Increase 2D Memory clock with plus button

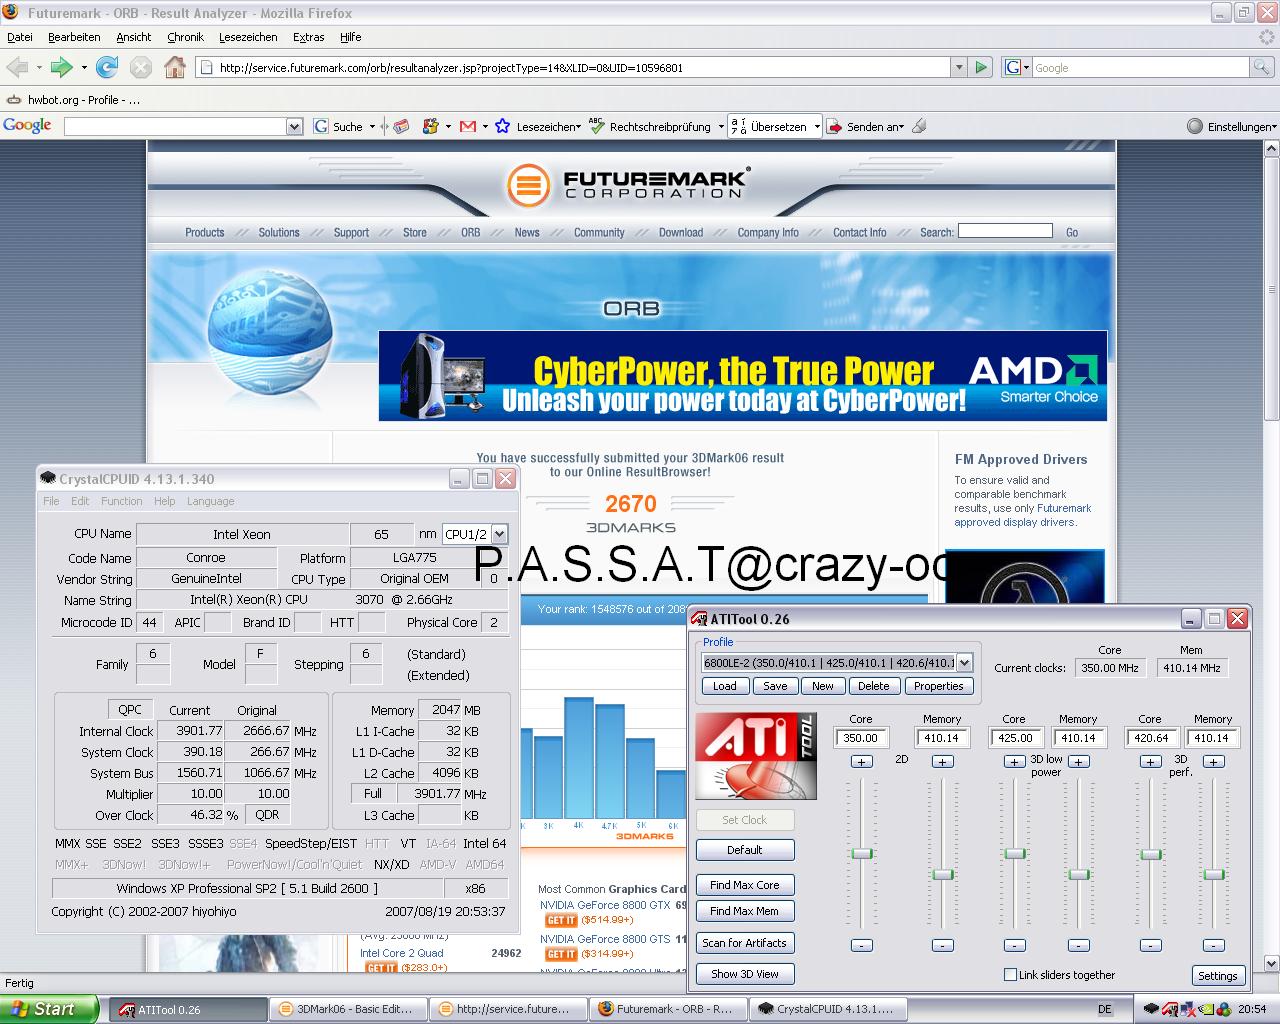pos(942,761)
